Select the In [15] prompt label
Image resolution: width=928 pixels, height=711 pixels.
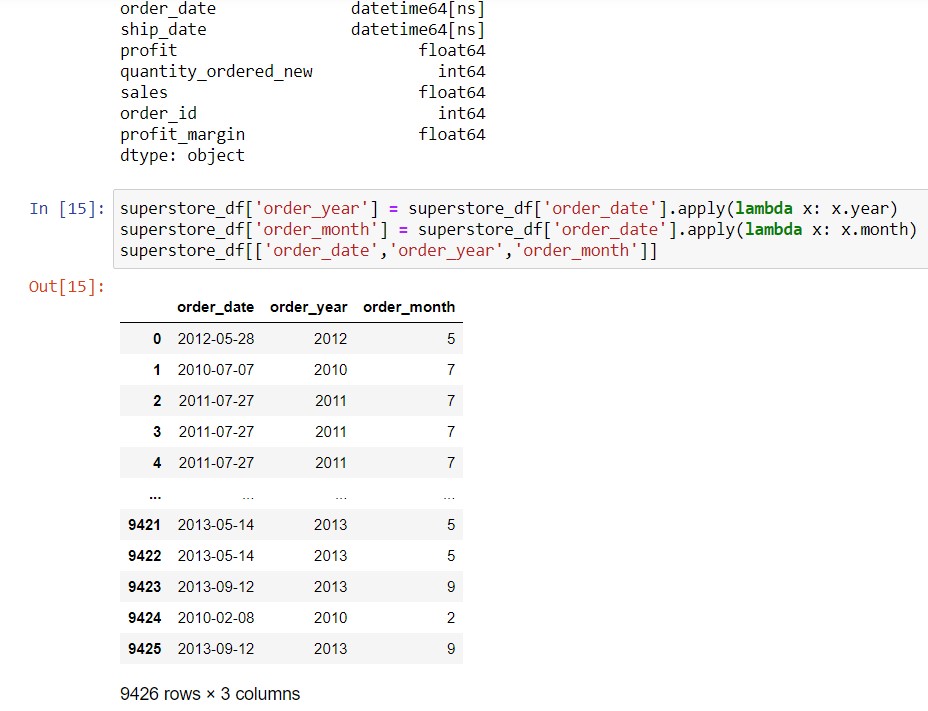click(x=67, y=208)
